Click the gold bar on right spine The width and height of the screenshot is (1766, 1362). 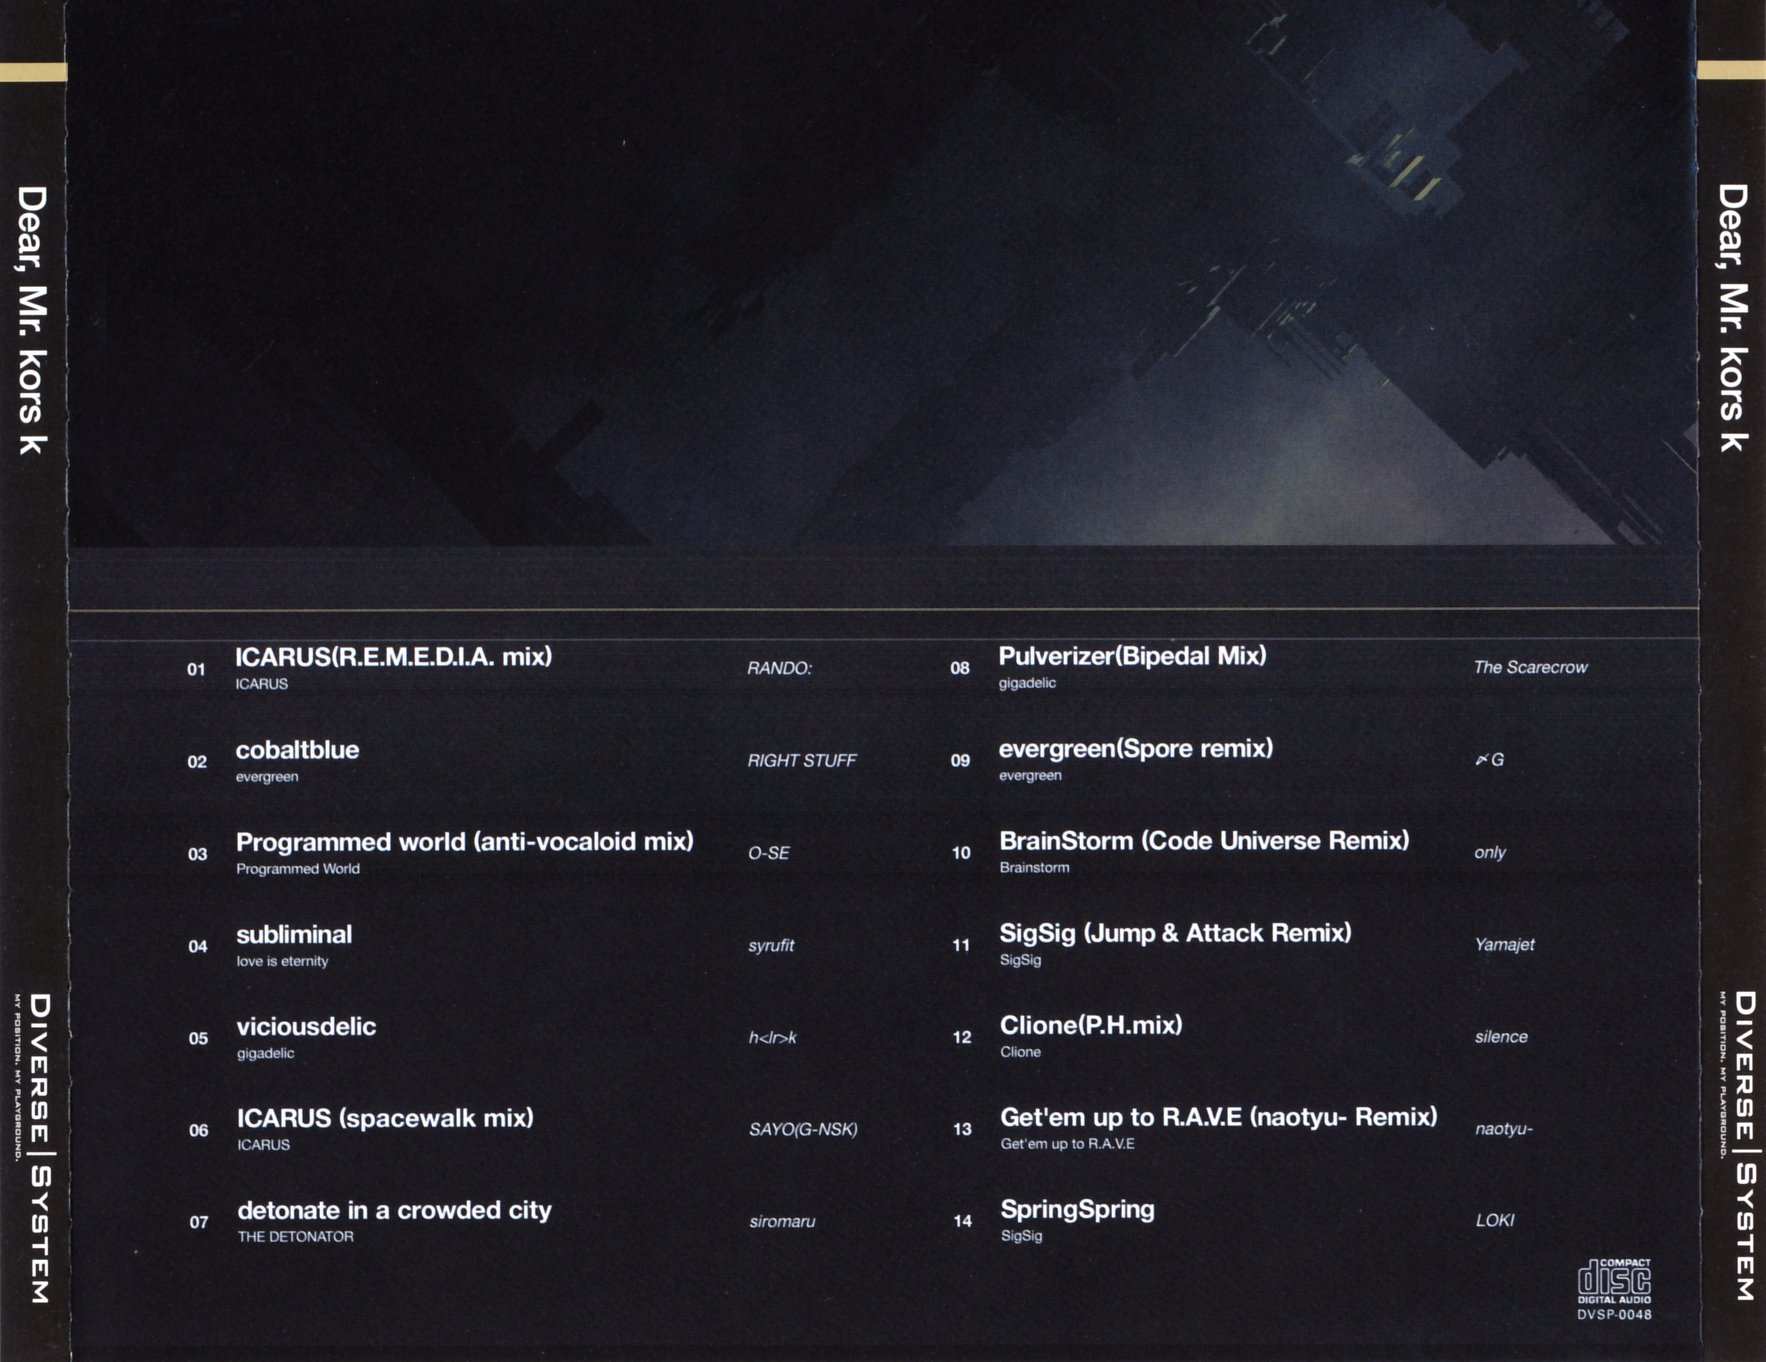point(1731,70)
